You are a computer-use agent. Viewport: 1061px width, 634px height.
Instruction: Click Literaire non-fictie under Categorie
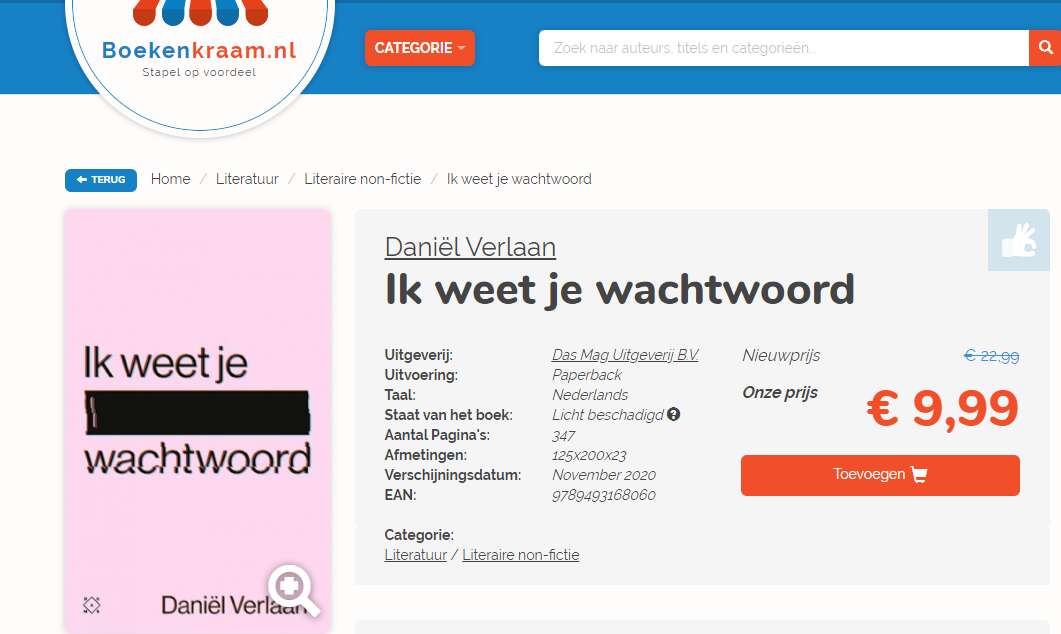520,555
